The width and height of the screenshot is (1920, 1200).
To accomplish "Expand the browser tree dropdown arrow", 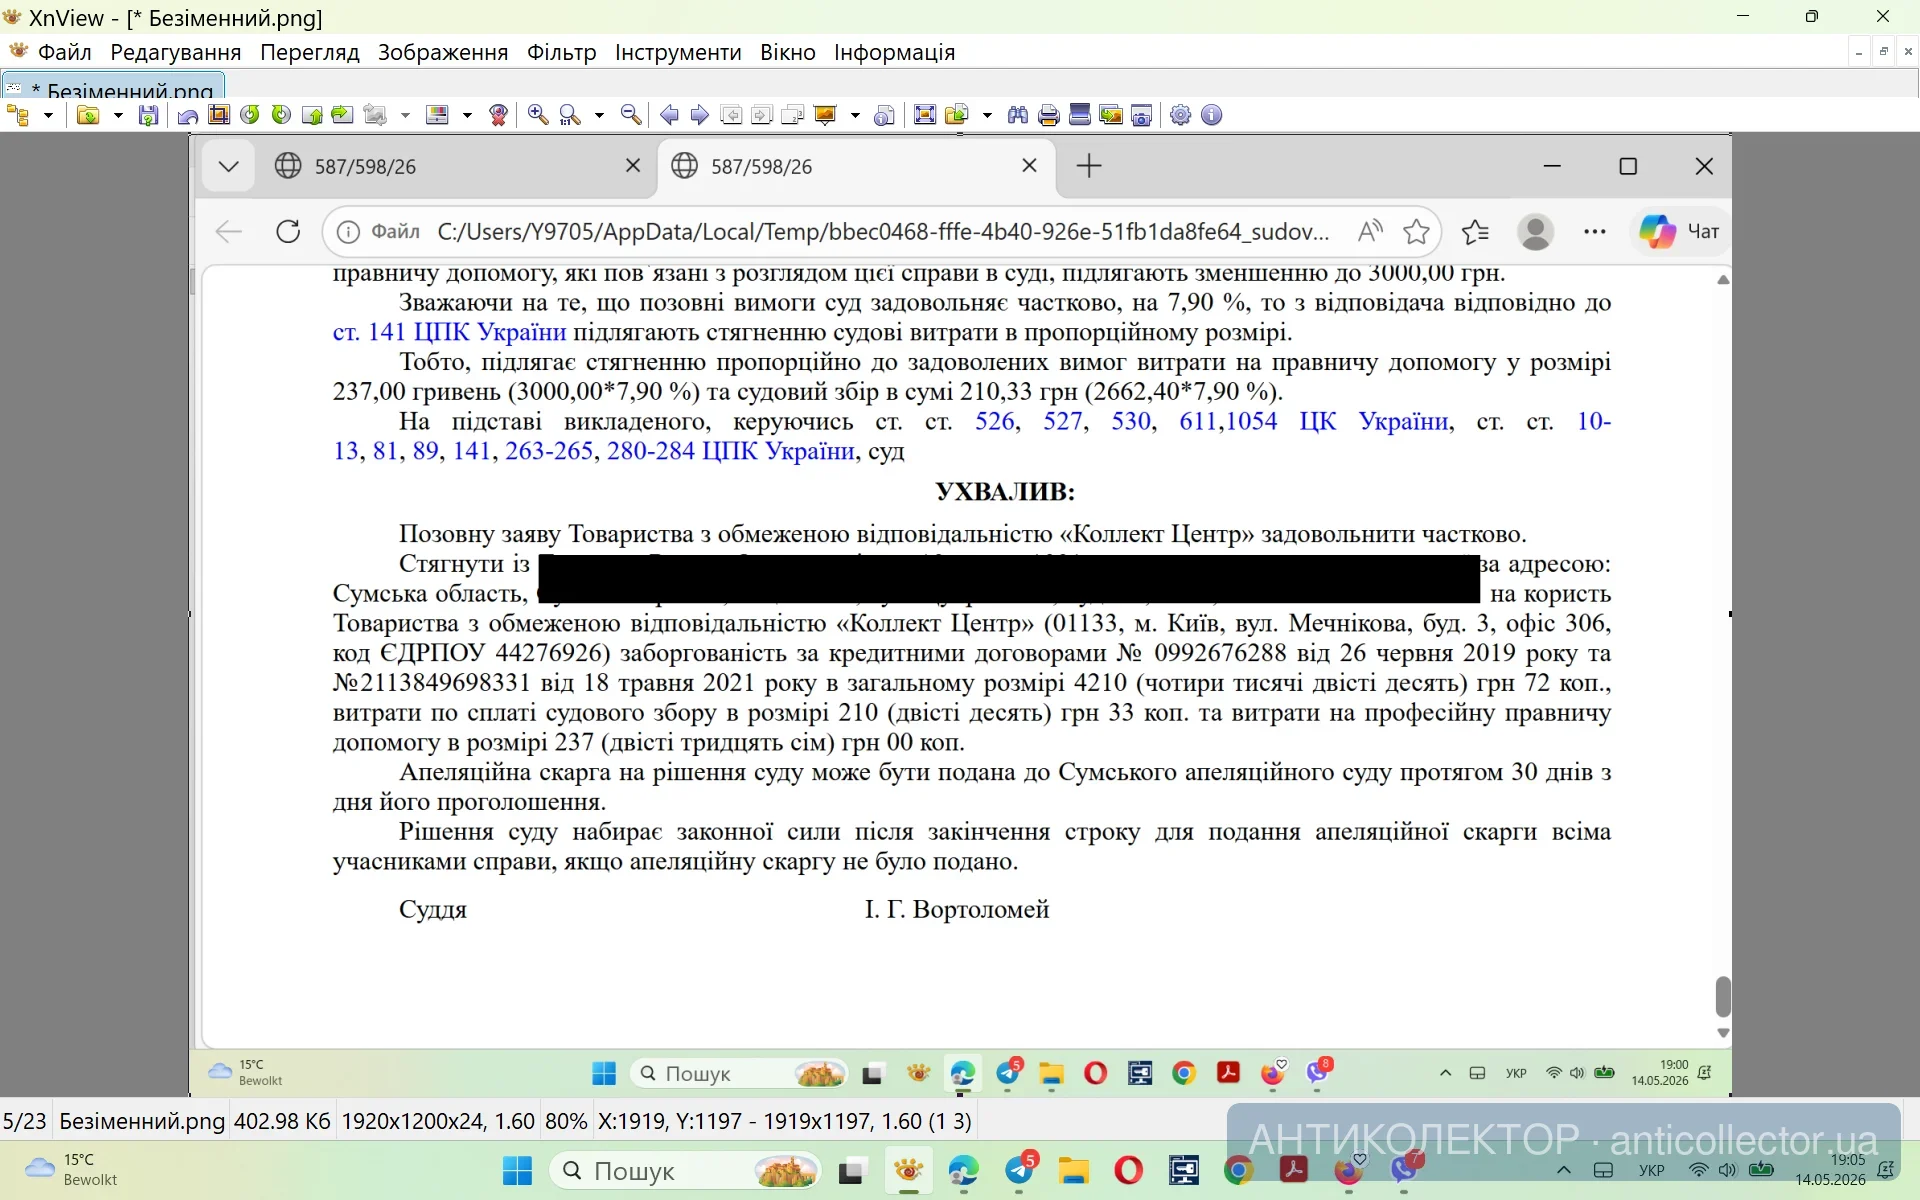I will click(x=48, y=115).
